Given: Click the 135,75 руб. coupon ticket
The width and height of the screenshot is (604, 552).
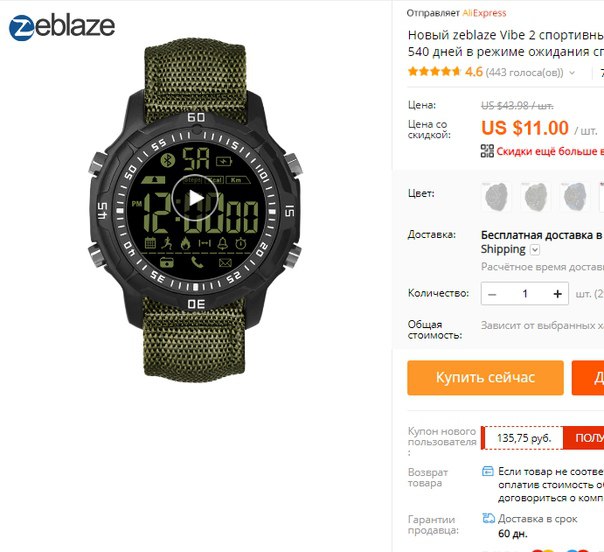Looking at the screenshot, I should [523, 438].
